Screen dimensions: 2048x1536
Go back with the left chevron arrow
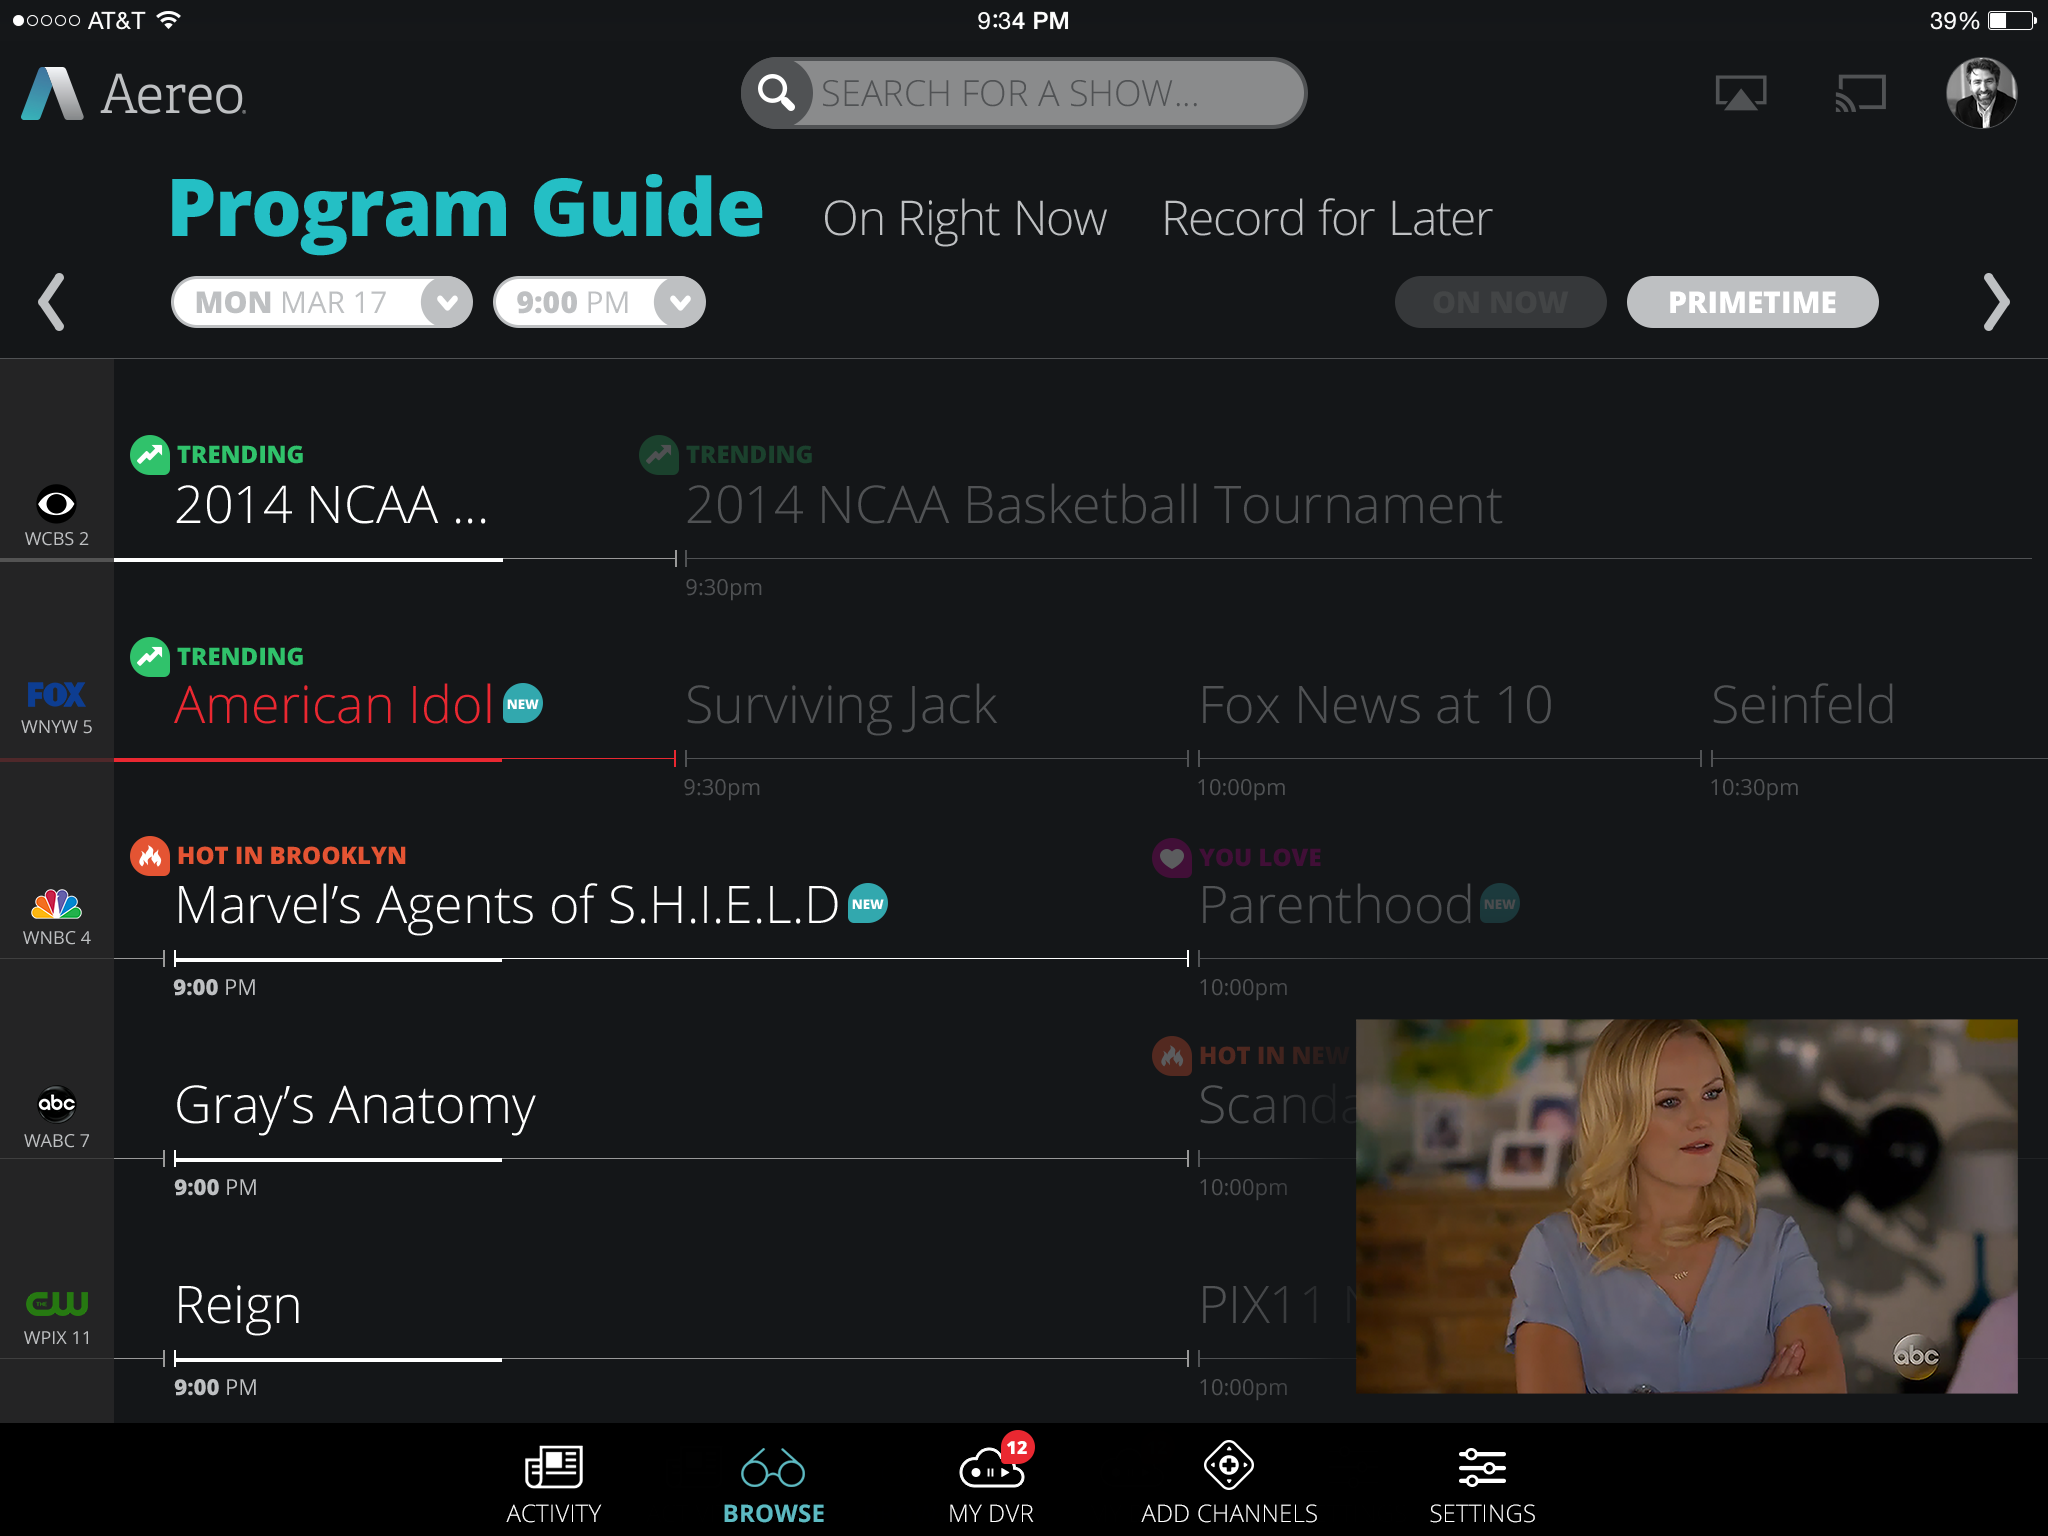pos(52,302)
